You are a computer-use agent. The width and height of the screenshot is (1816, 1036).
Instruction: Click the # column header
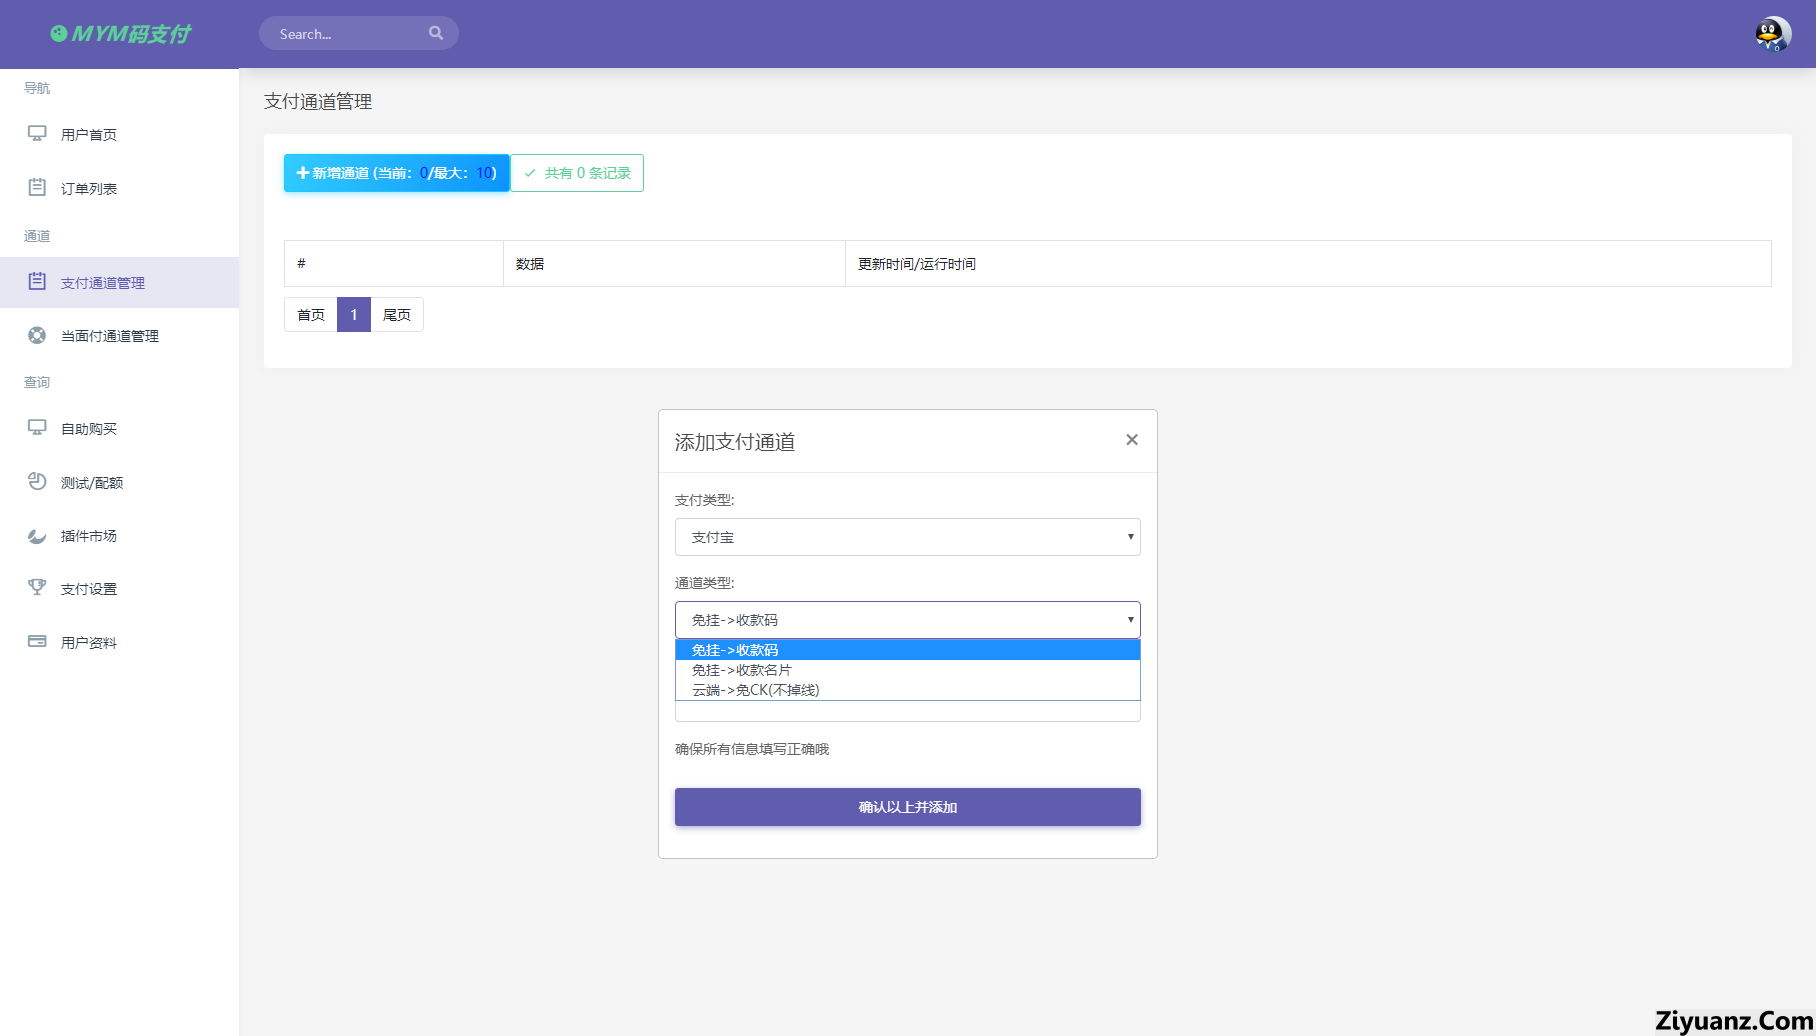[x=394, y=264]
